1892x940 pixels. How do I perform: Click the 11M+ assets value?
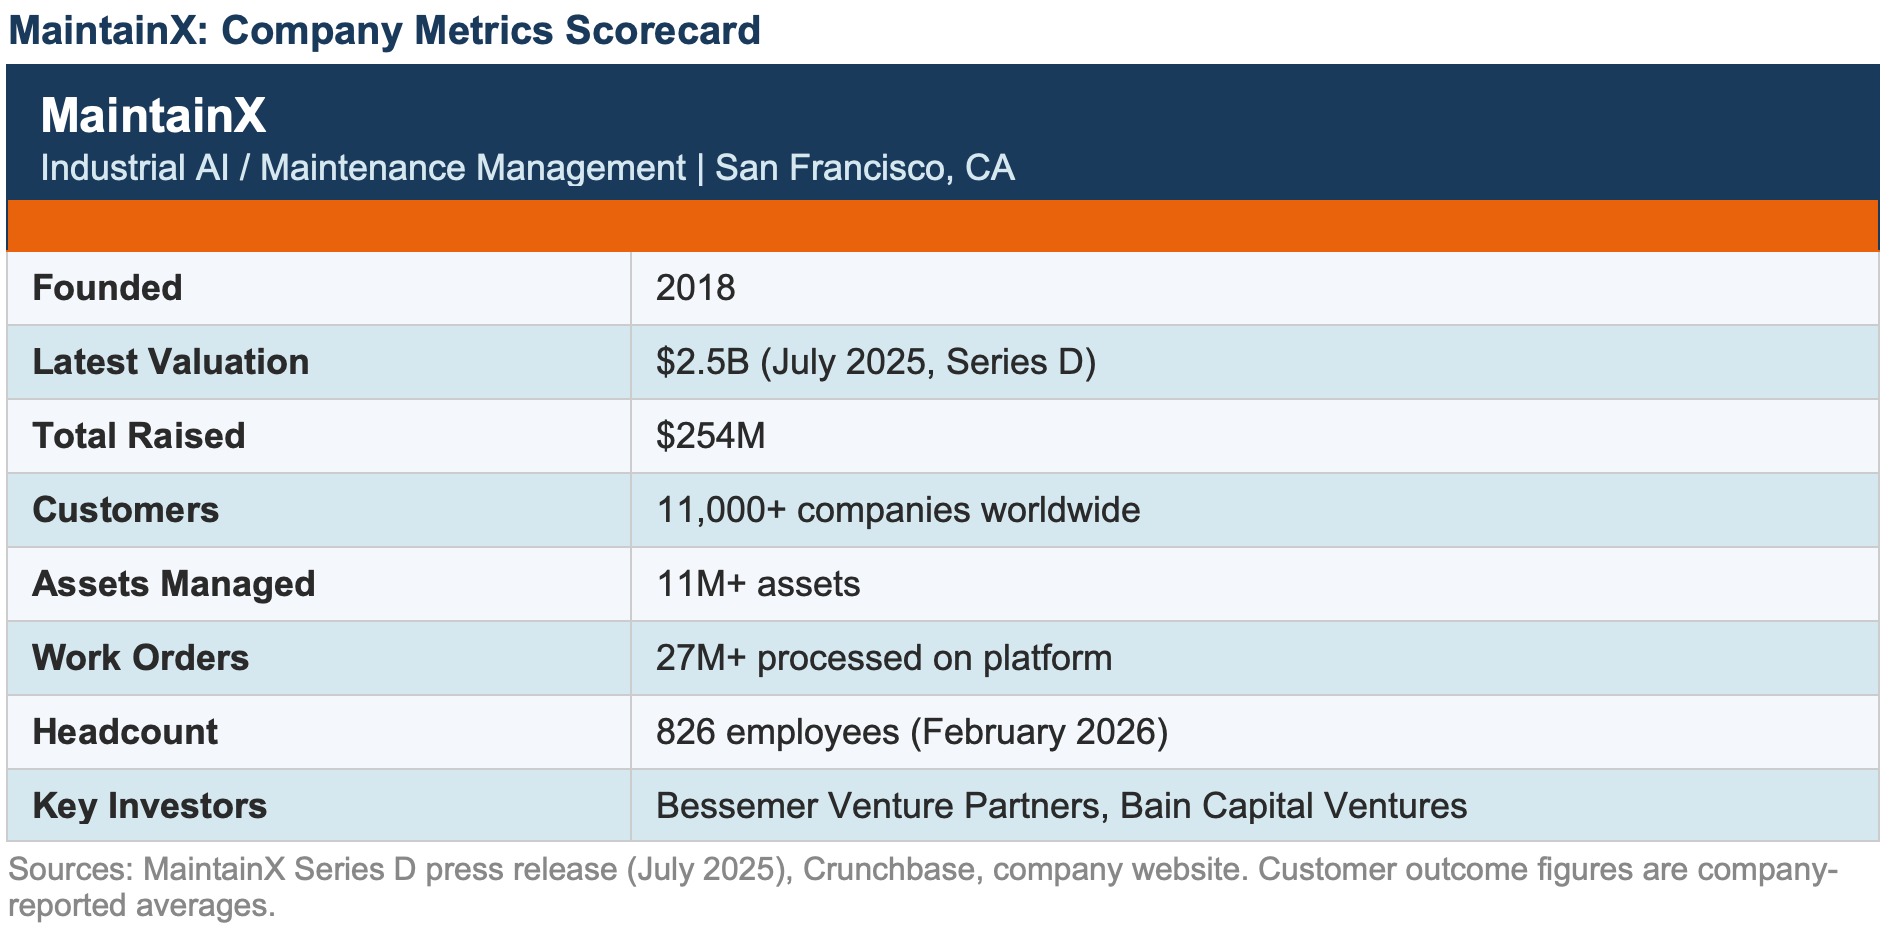click(x=758, y=584)
